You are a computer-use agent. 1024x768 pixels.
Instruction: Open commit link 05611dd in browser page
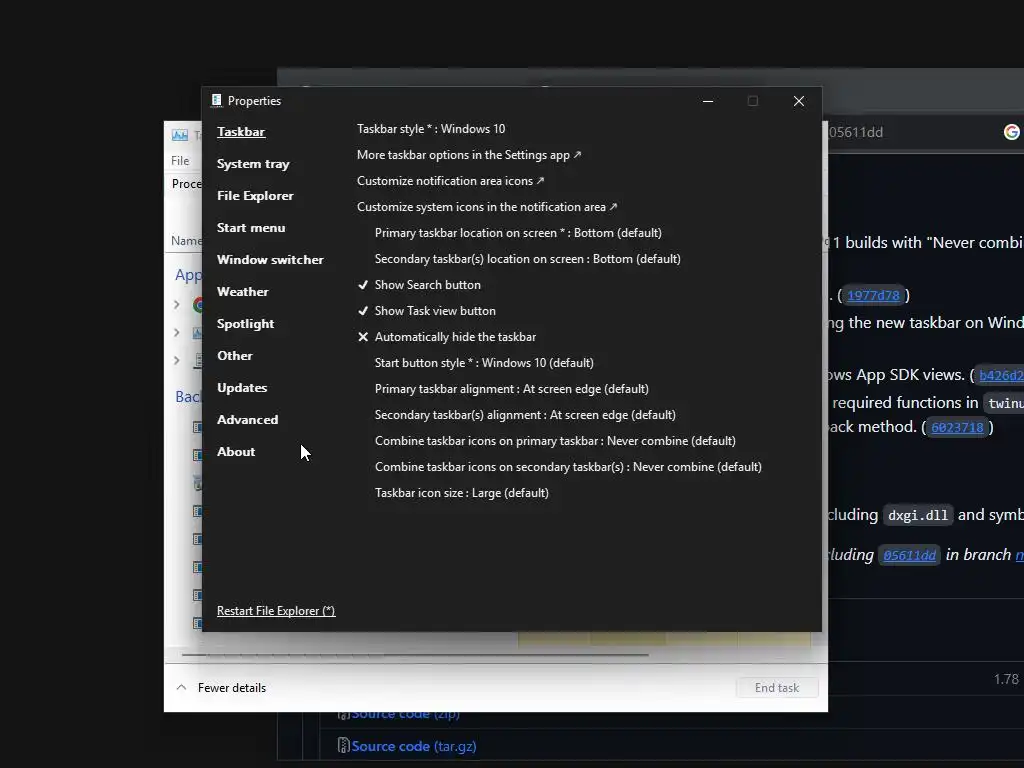click(x=909, y=555)
